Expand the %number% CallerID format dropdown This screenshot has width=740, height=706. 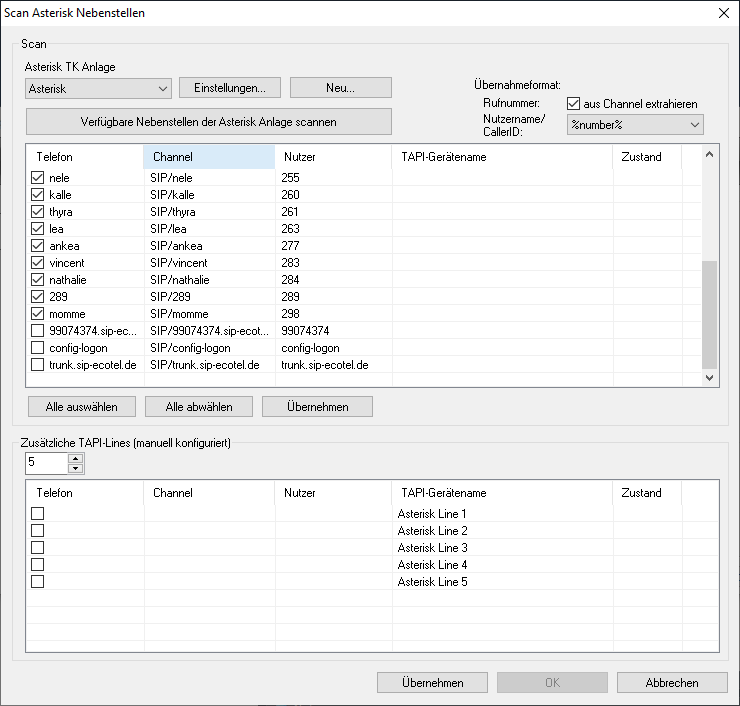pos(635,125)
